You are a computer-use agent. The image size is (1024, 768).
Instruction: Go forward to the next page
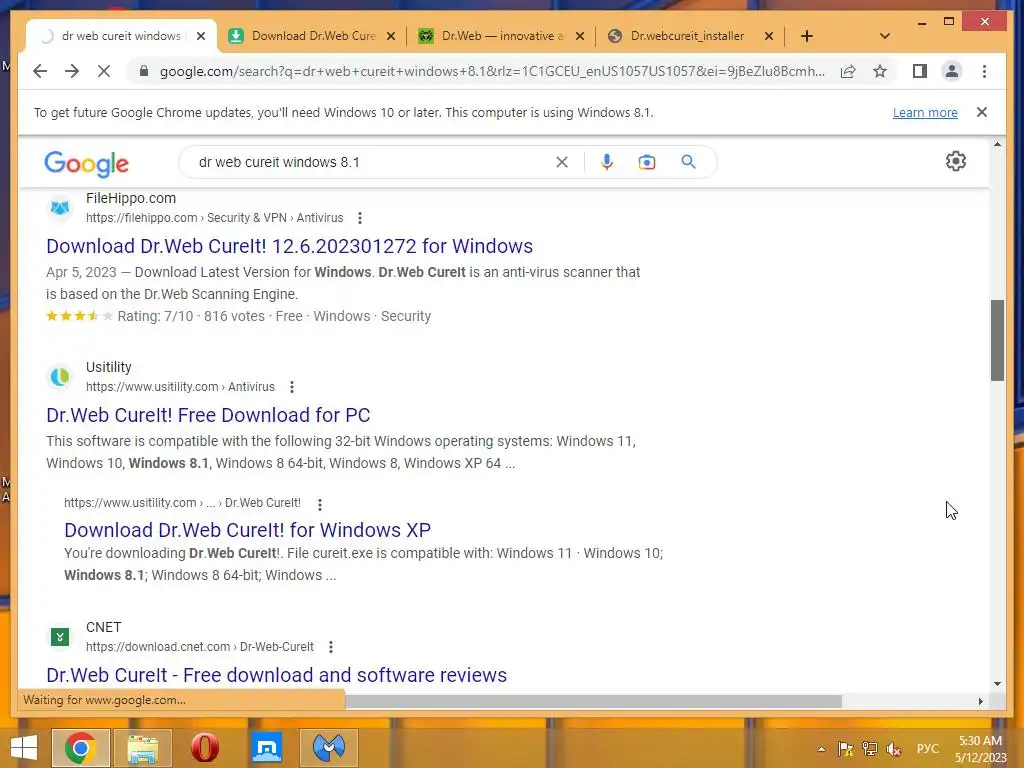(72, 71)
